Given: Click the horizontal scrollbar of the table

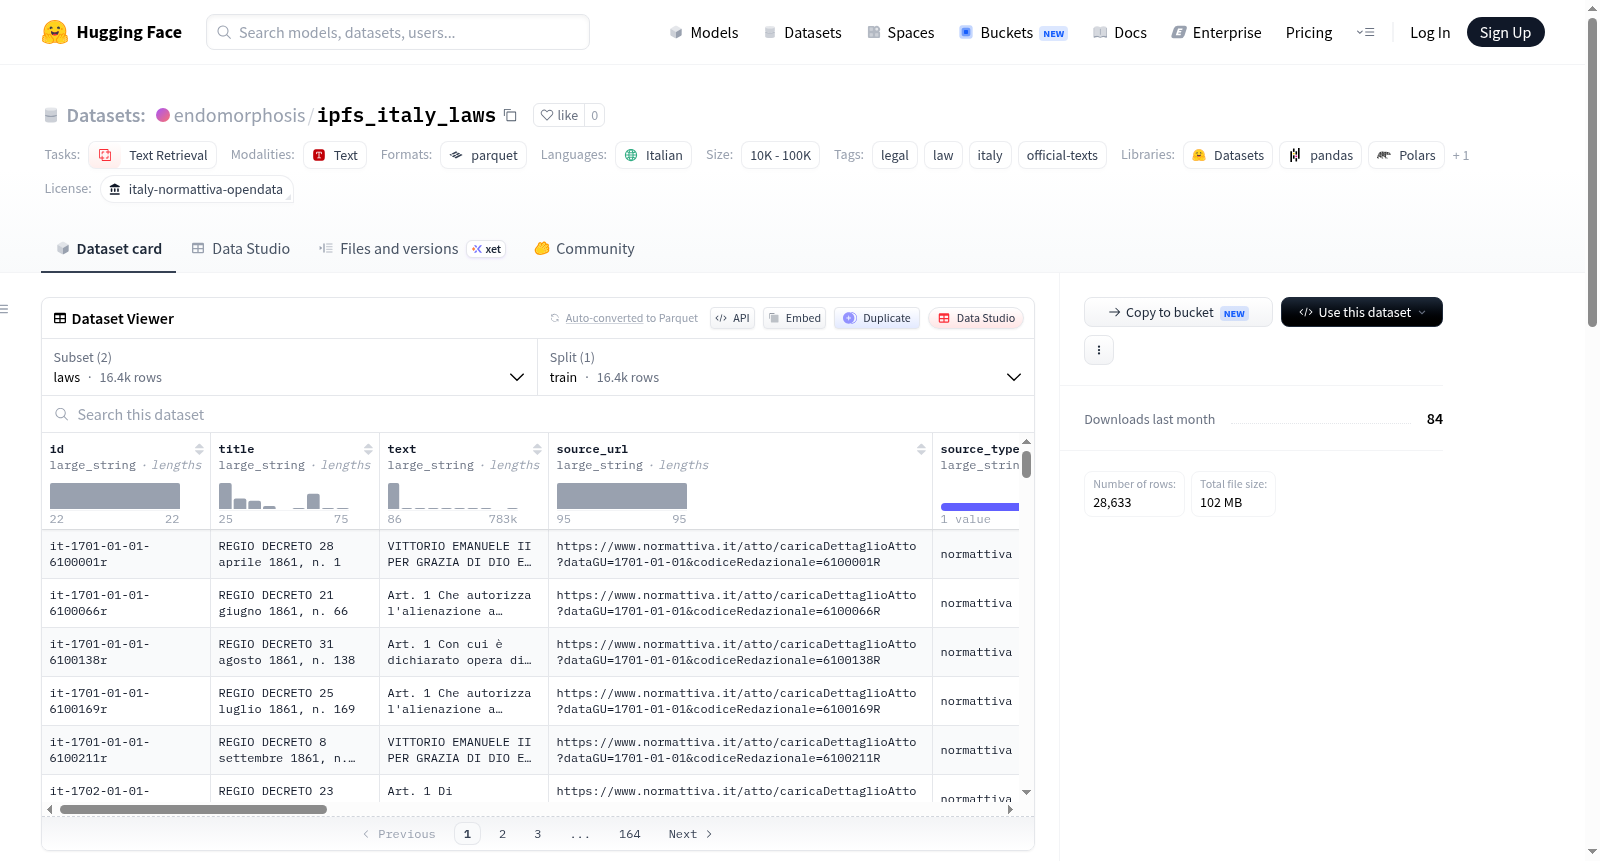Looking at the screenshot, I should tap(193, 809).
